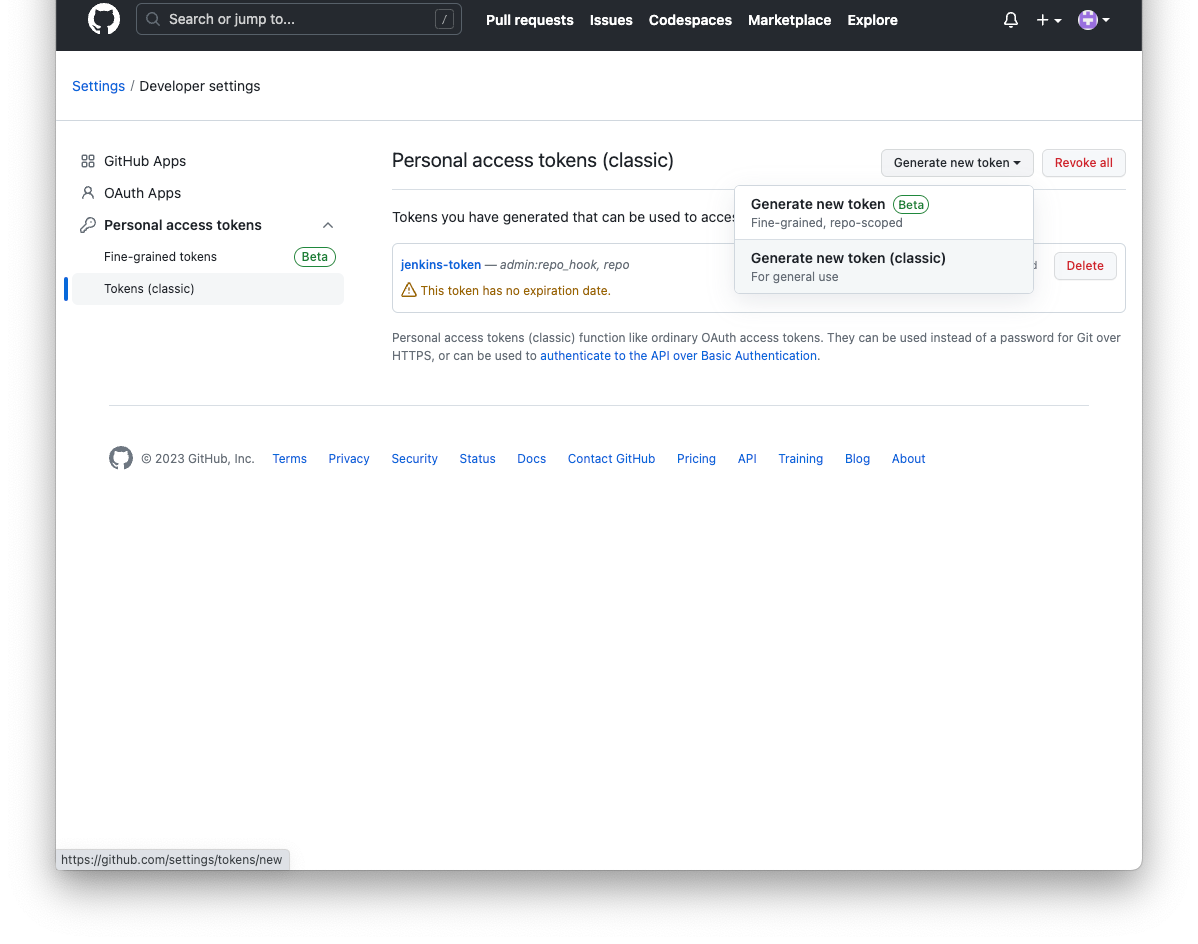Open Blog footer link
Image resolution: width=1198 pixels, height=944 pixels.
click(857, 459)
